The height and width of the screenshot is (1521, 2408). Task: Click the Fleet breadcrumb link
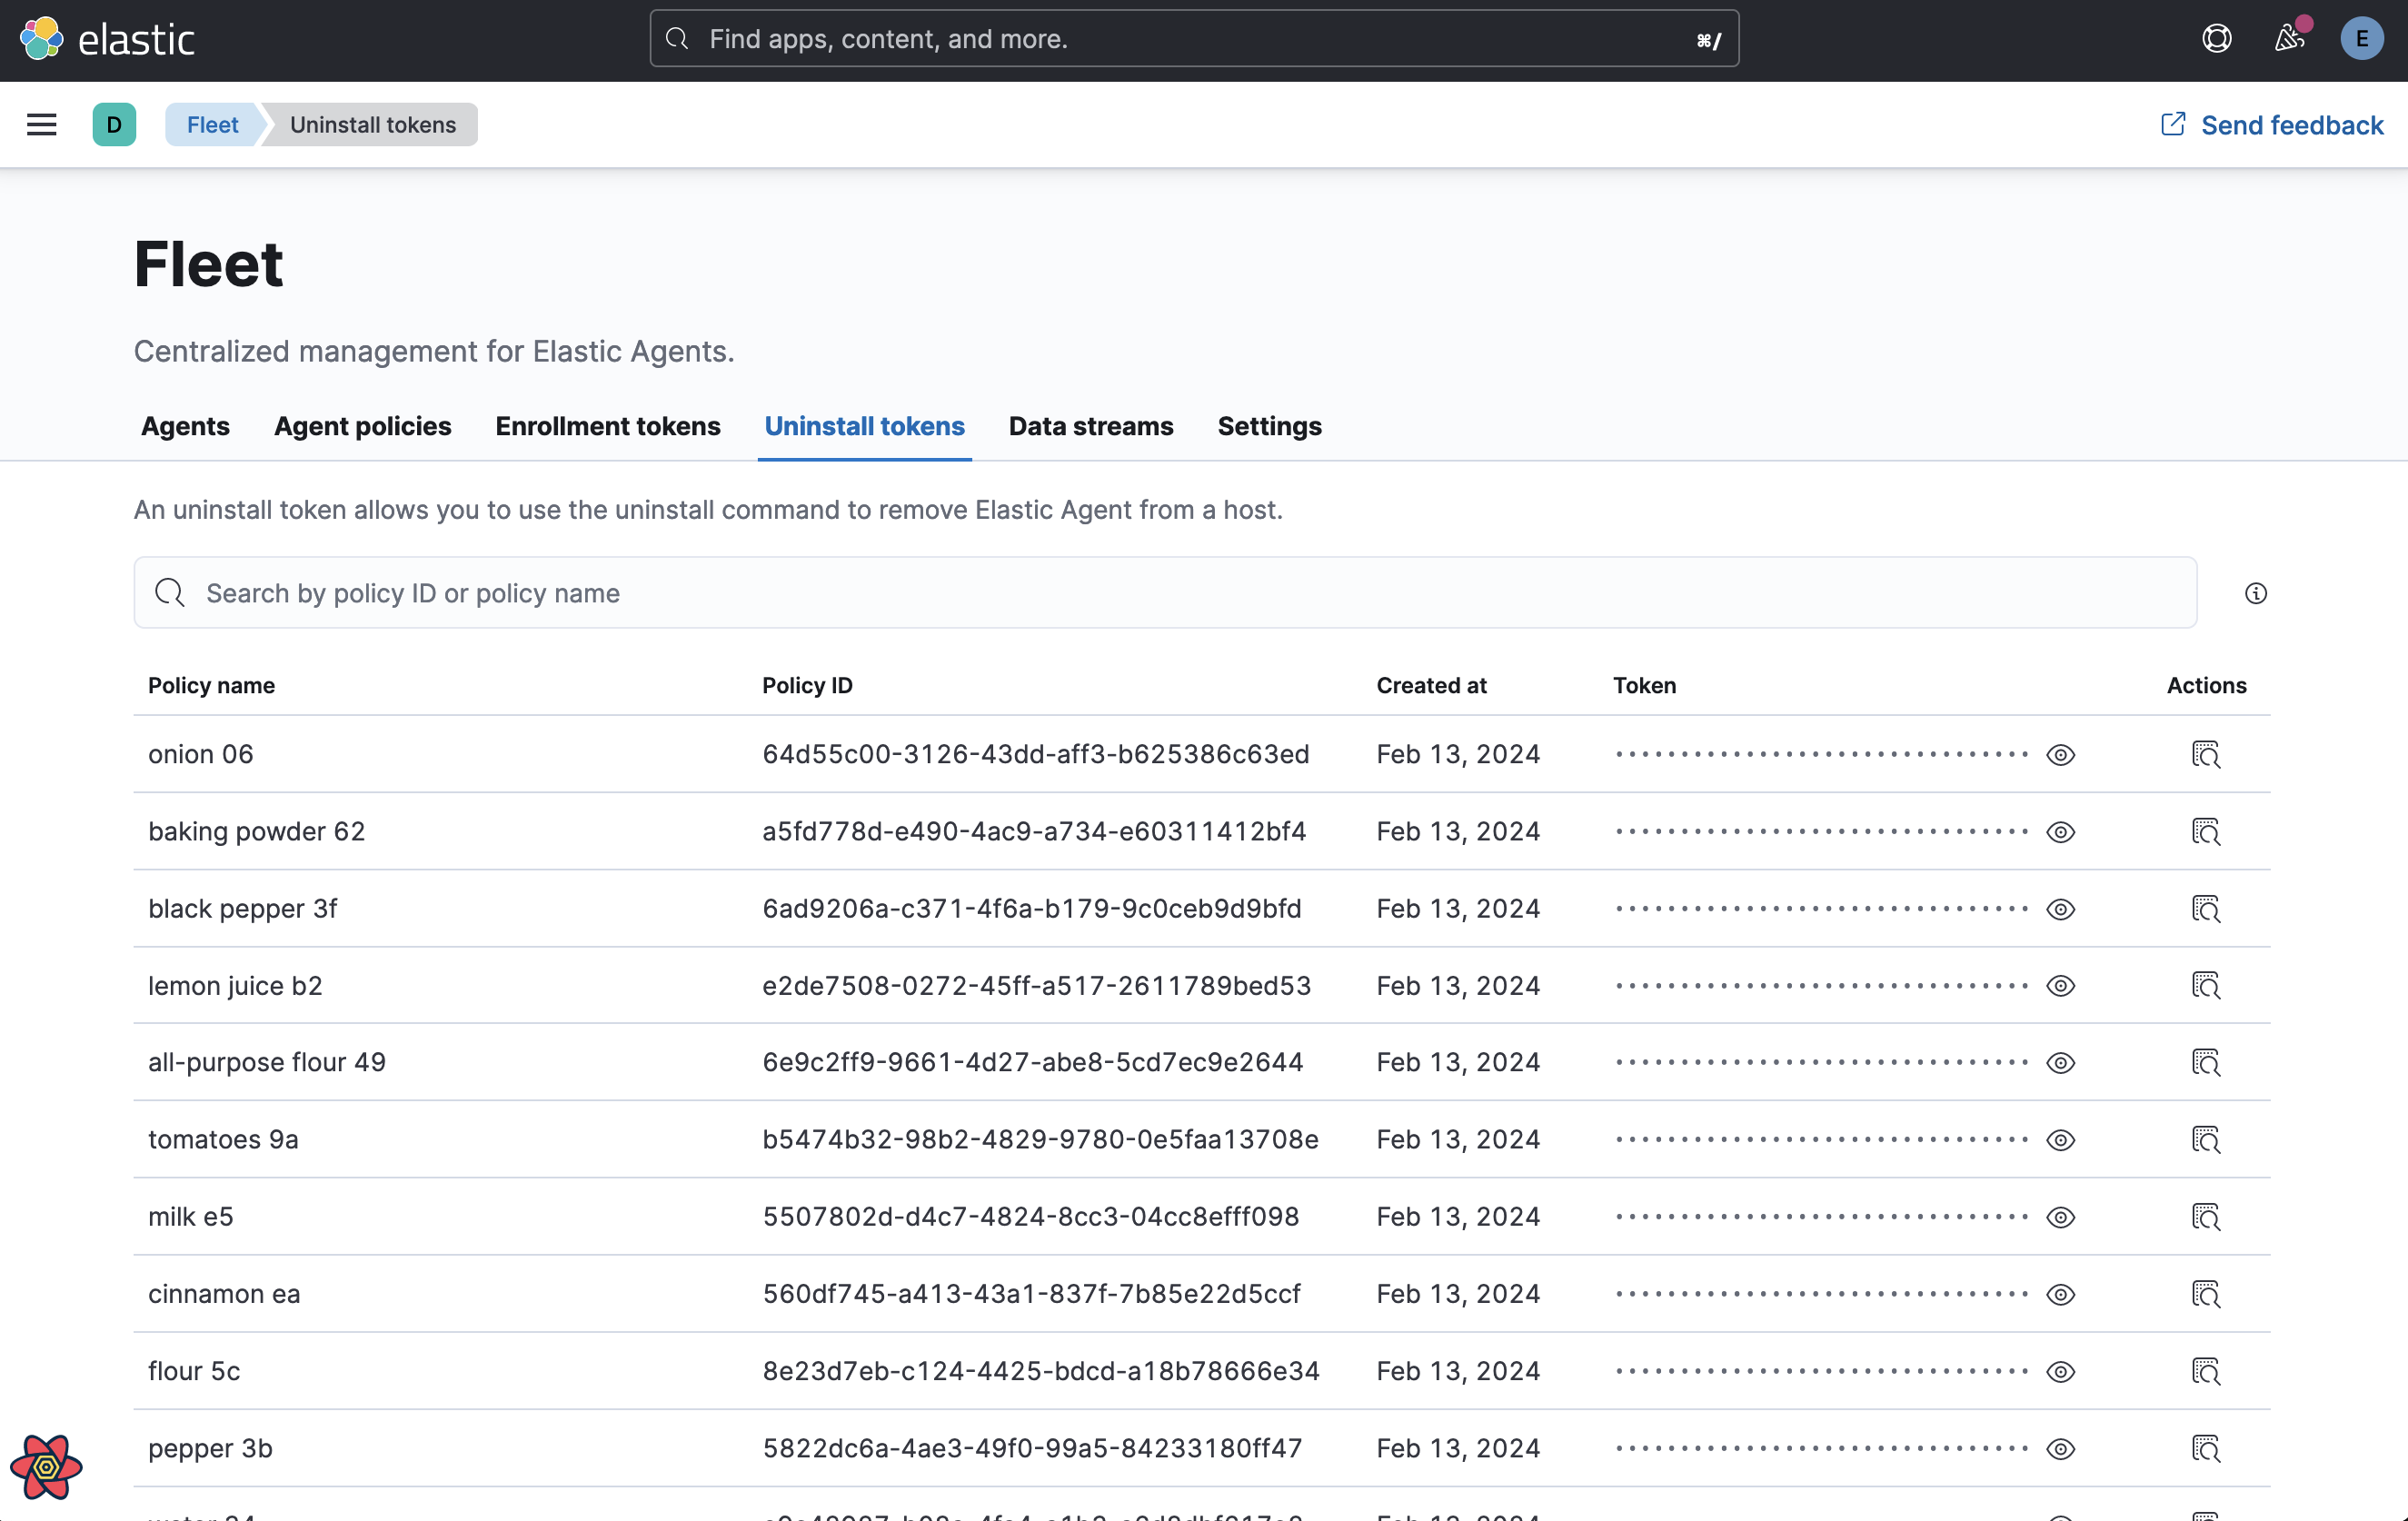tap(212, 125)
